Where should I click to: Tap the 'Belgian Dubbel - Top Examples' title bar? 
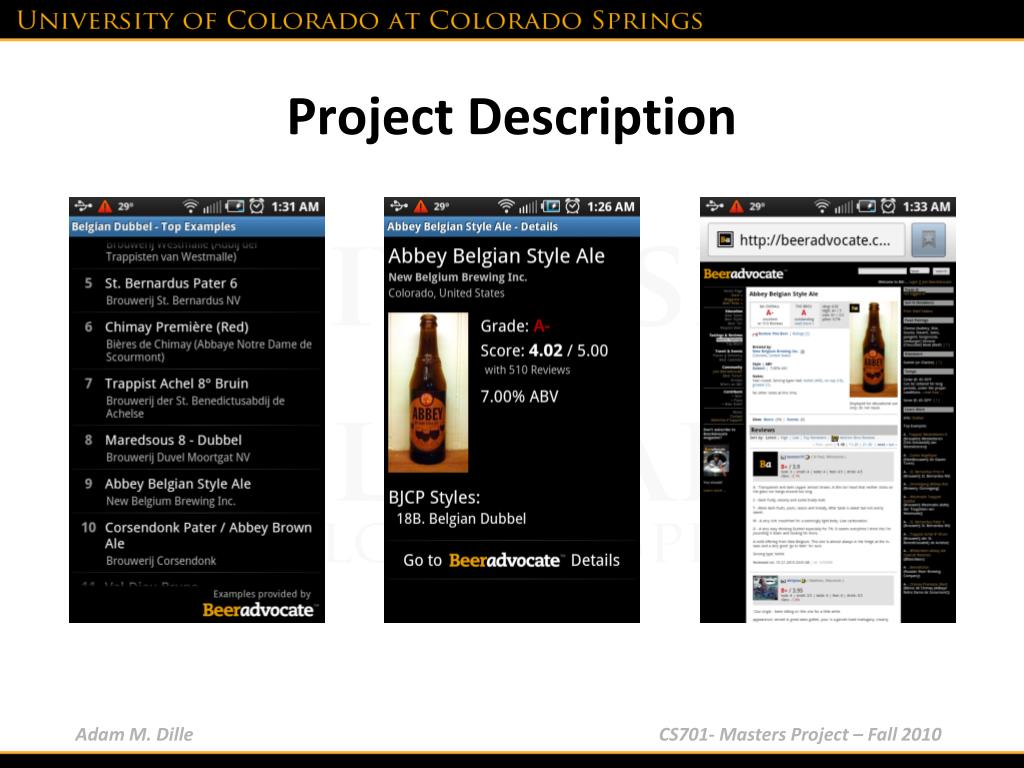click(197, 227)
